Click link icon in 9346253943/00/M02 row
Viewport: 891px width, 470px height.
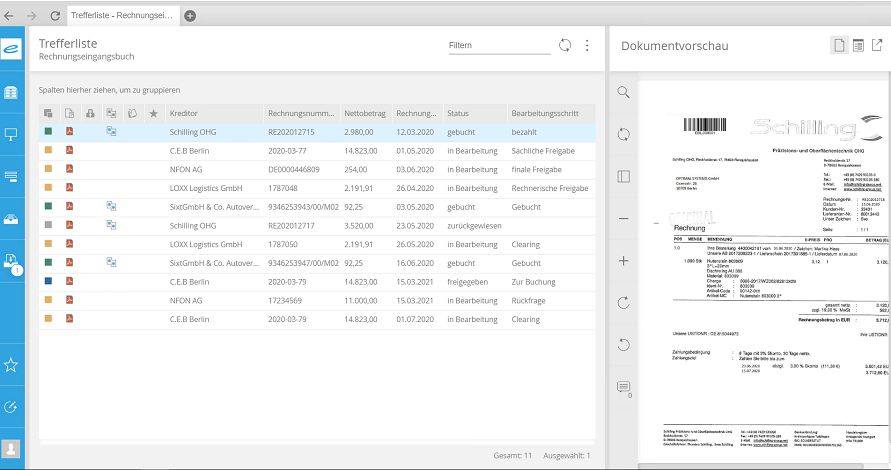(x=111, y=206)
